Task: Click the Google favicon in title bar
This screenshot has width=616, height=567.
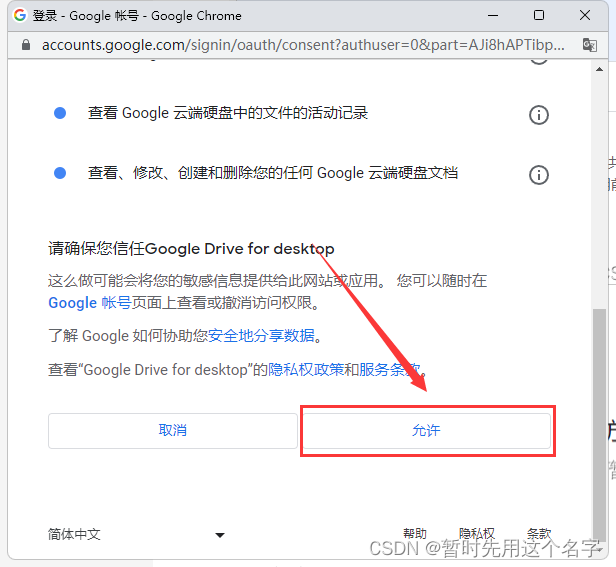Action: (20, 15)
